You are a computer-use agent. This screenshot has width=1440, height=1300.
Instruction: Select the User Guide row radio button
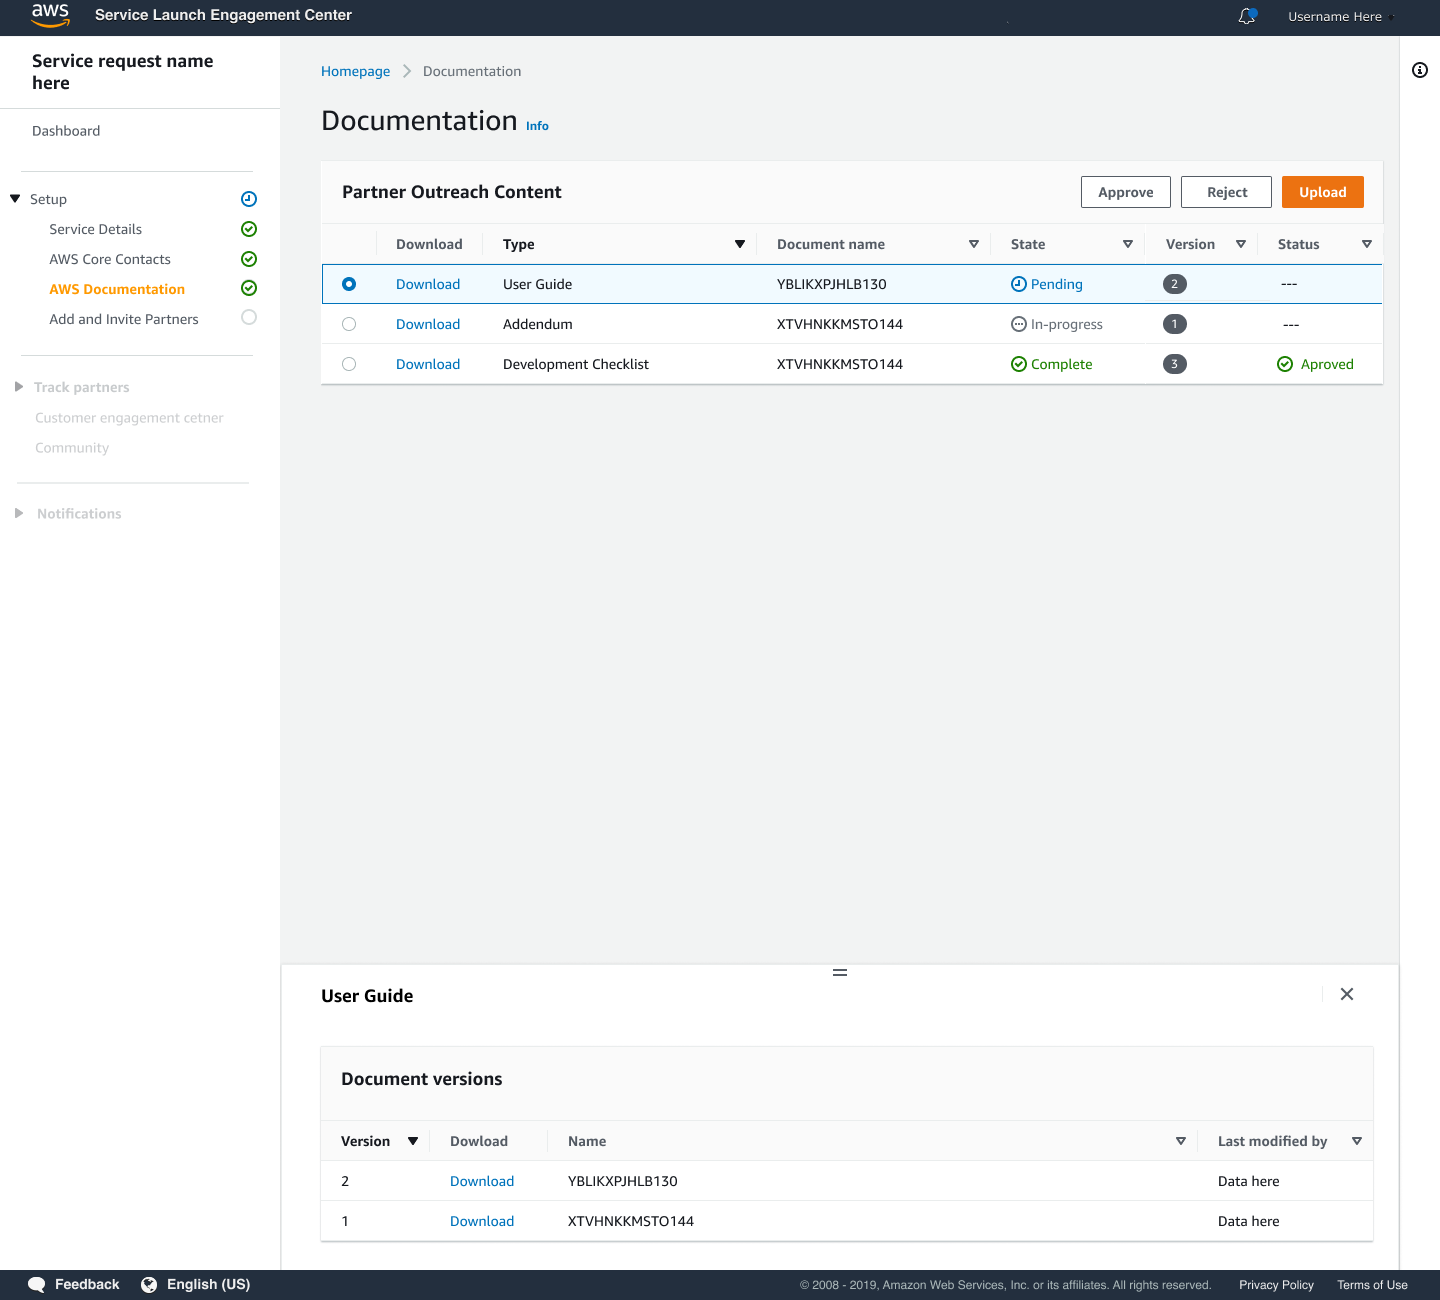click(349, 284)
